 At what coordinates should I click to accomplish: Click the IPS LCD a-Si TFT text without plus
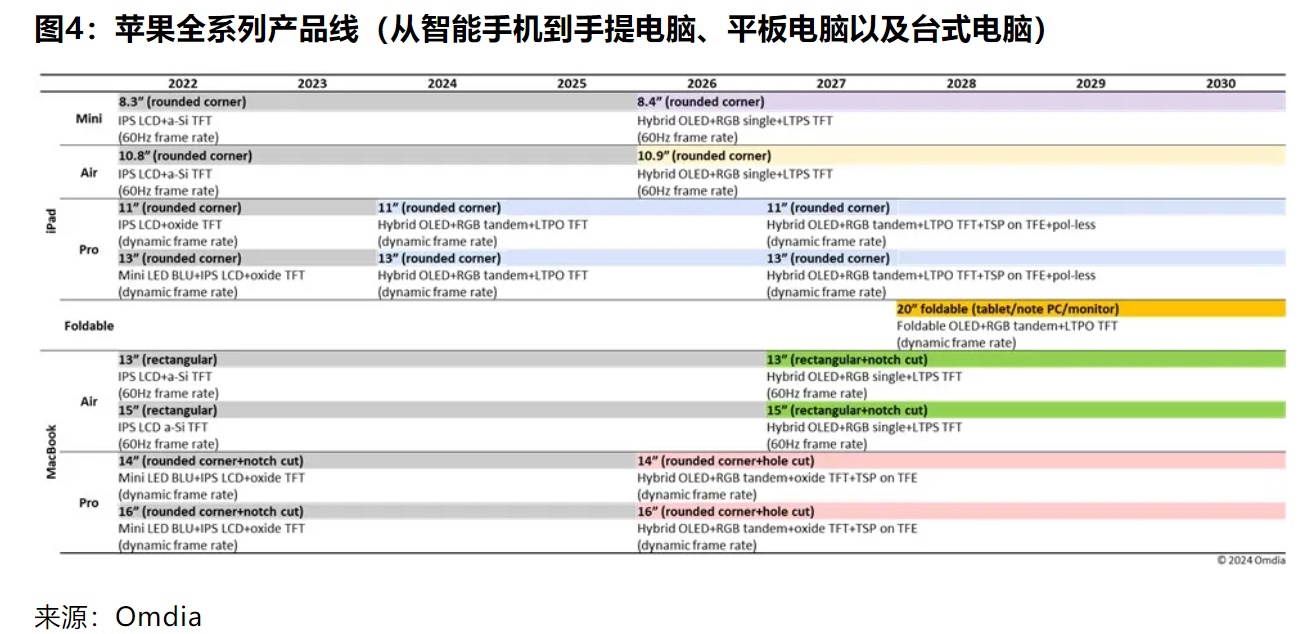click(165, 427)
